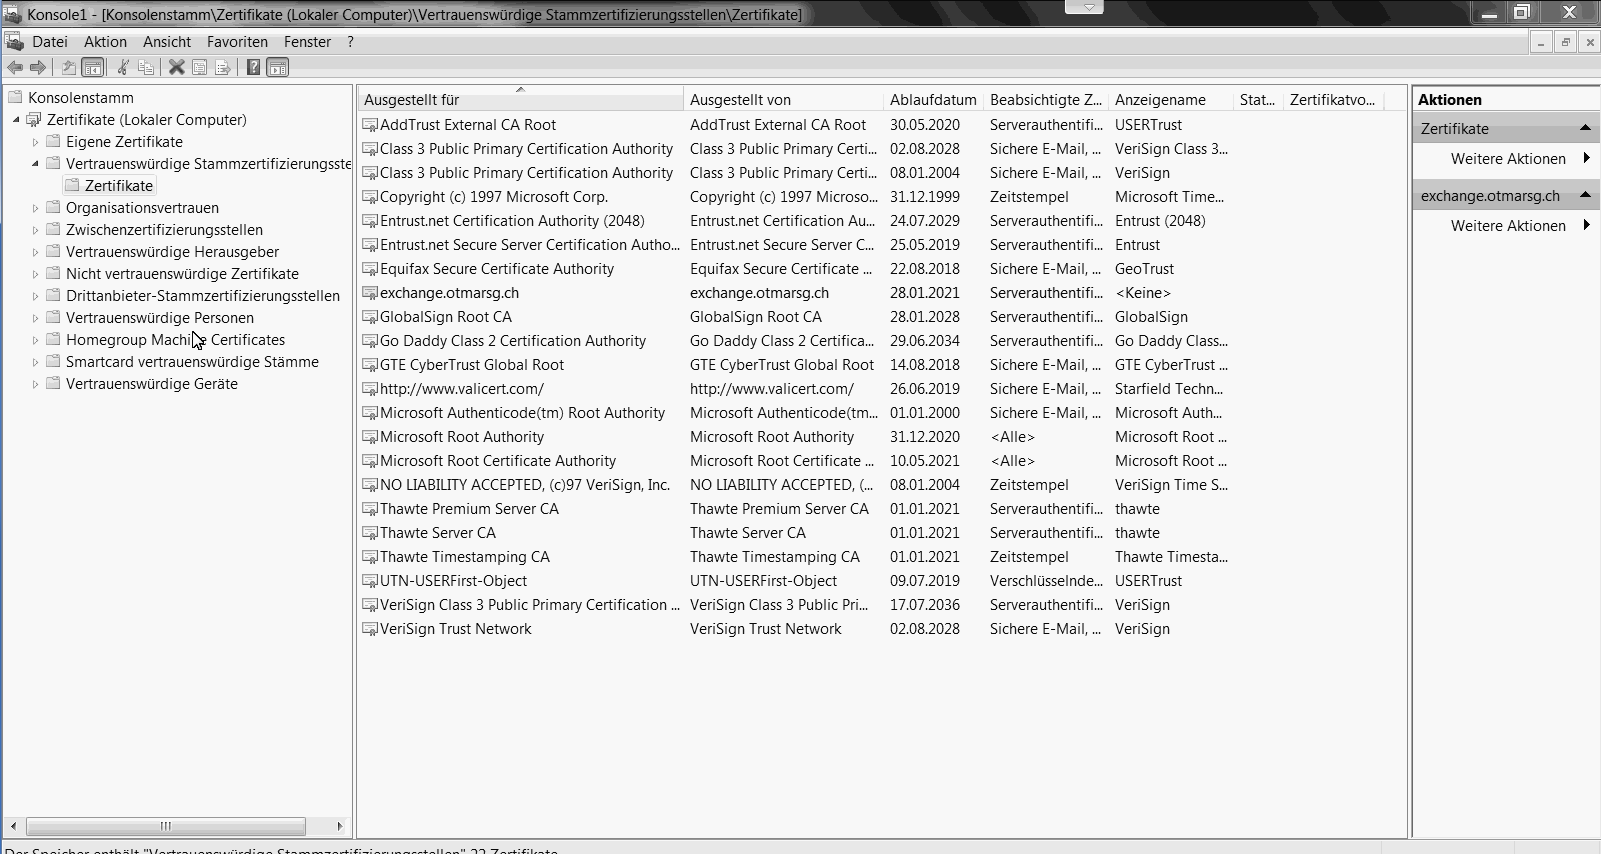Click certificate icon of Thawte Server CA
Screen dimensions: 1601x854
370,533
